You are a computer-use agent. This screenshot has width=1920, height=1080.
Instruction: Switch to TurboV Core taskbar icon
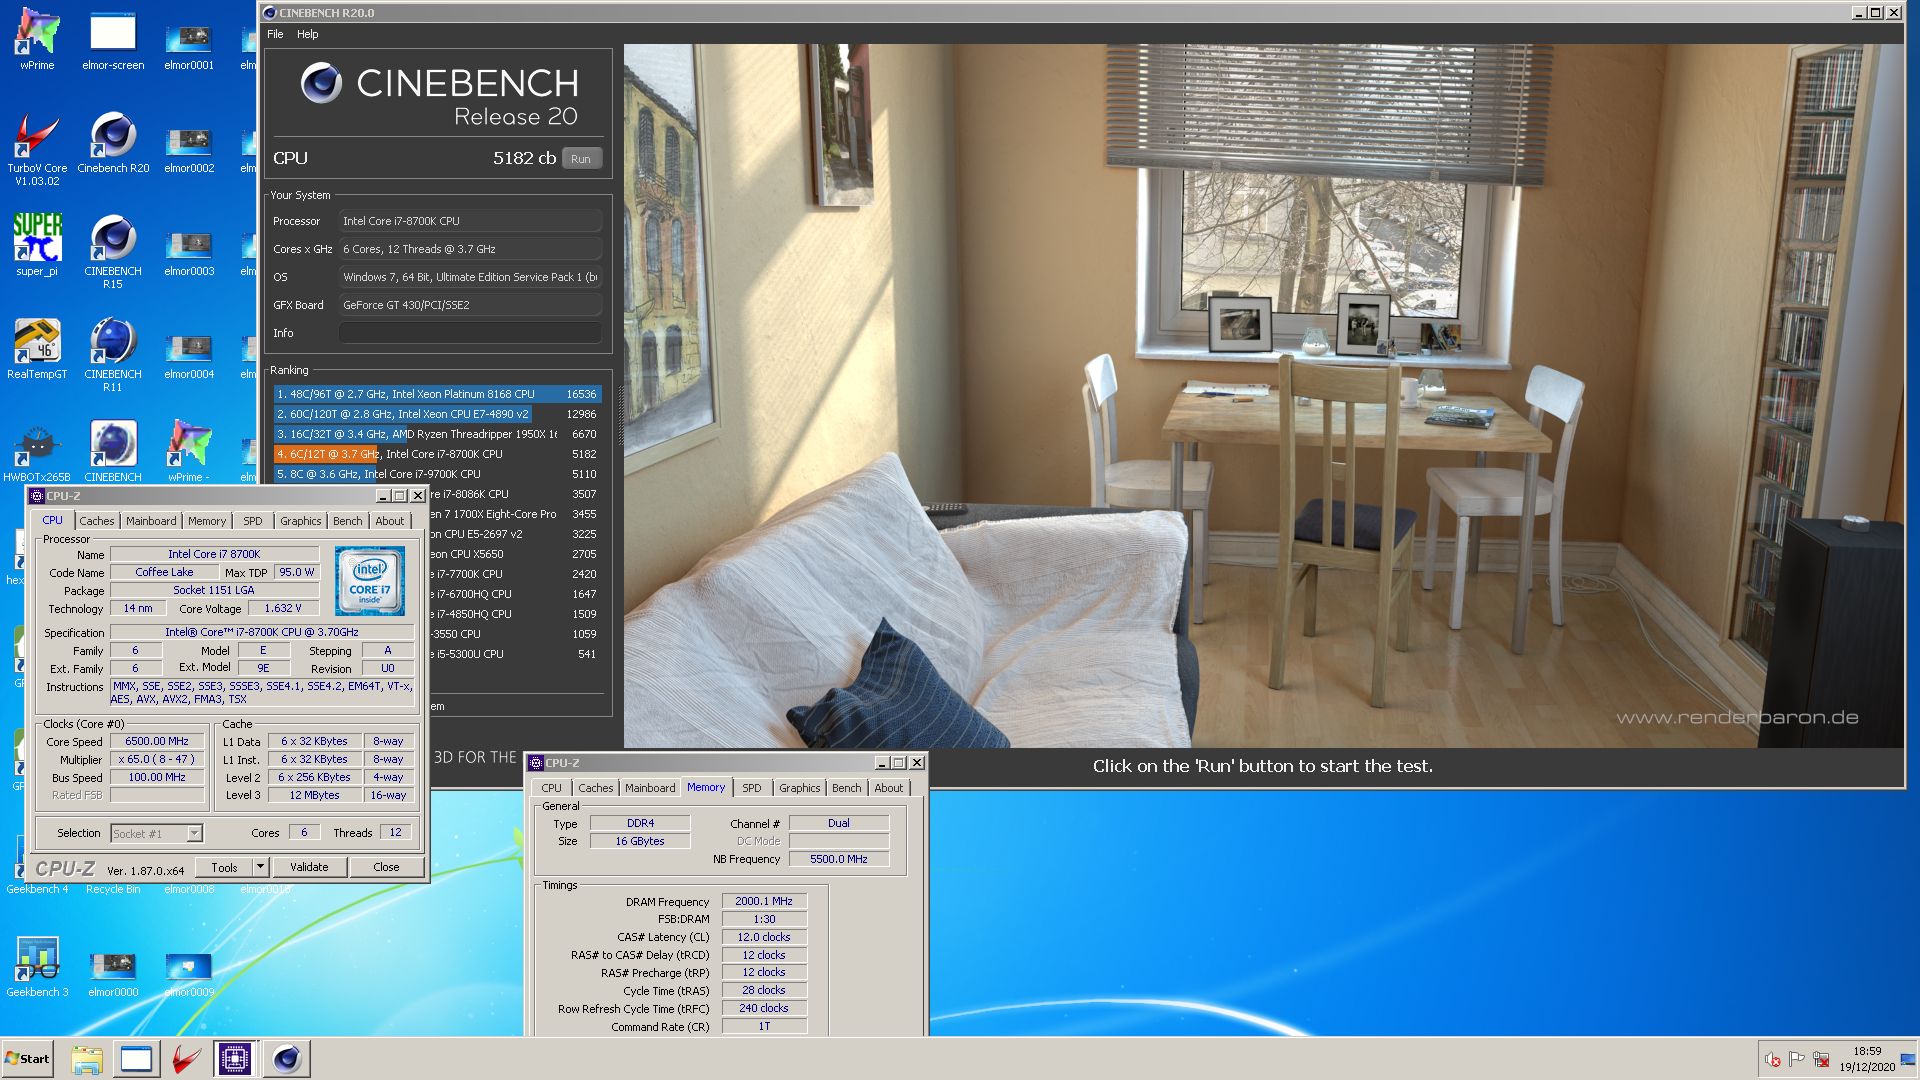coord(185,1059)
